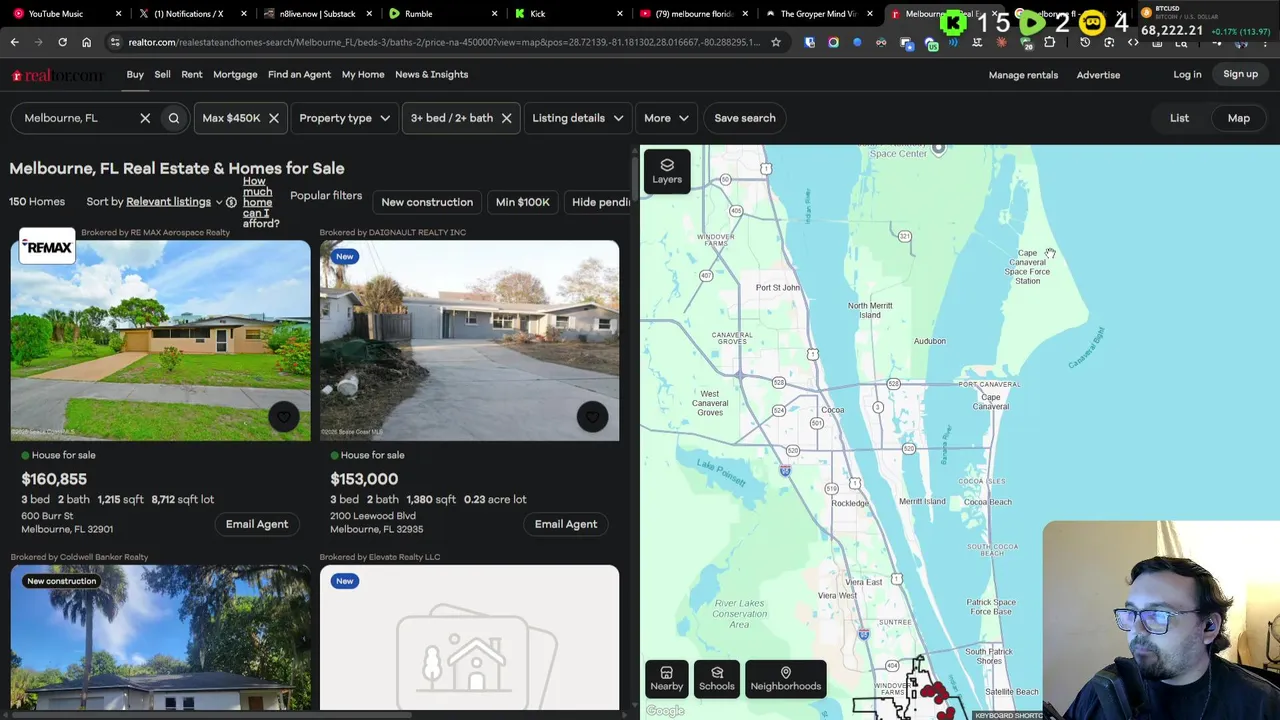Close the YouTube Music tab
Screen dimensions: 1280x720
118,14
